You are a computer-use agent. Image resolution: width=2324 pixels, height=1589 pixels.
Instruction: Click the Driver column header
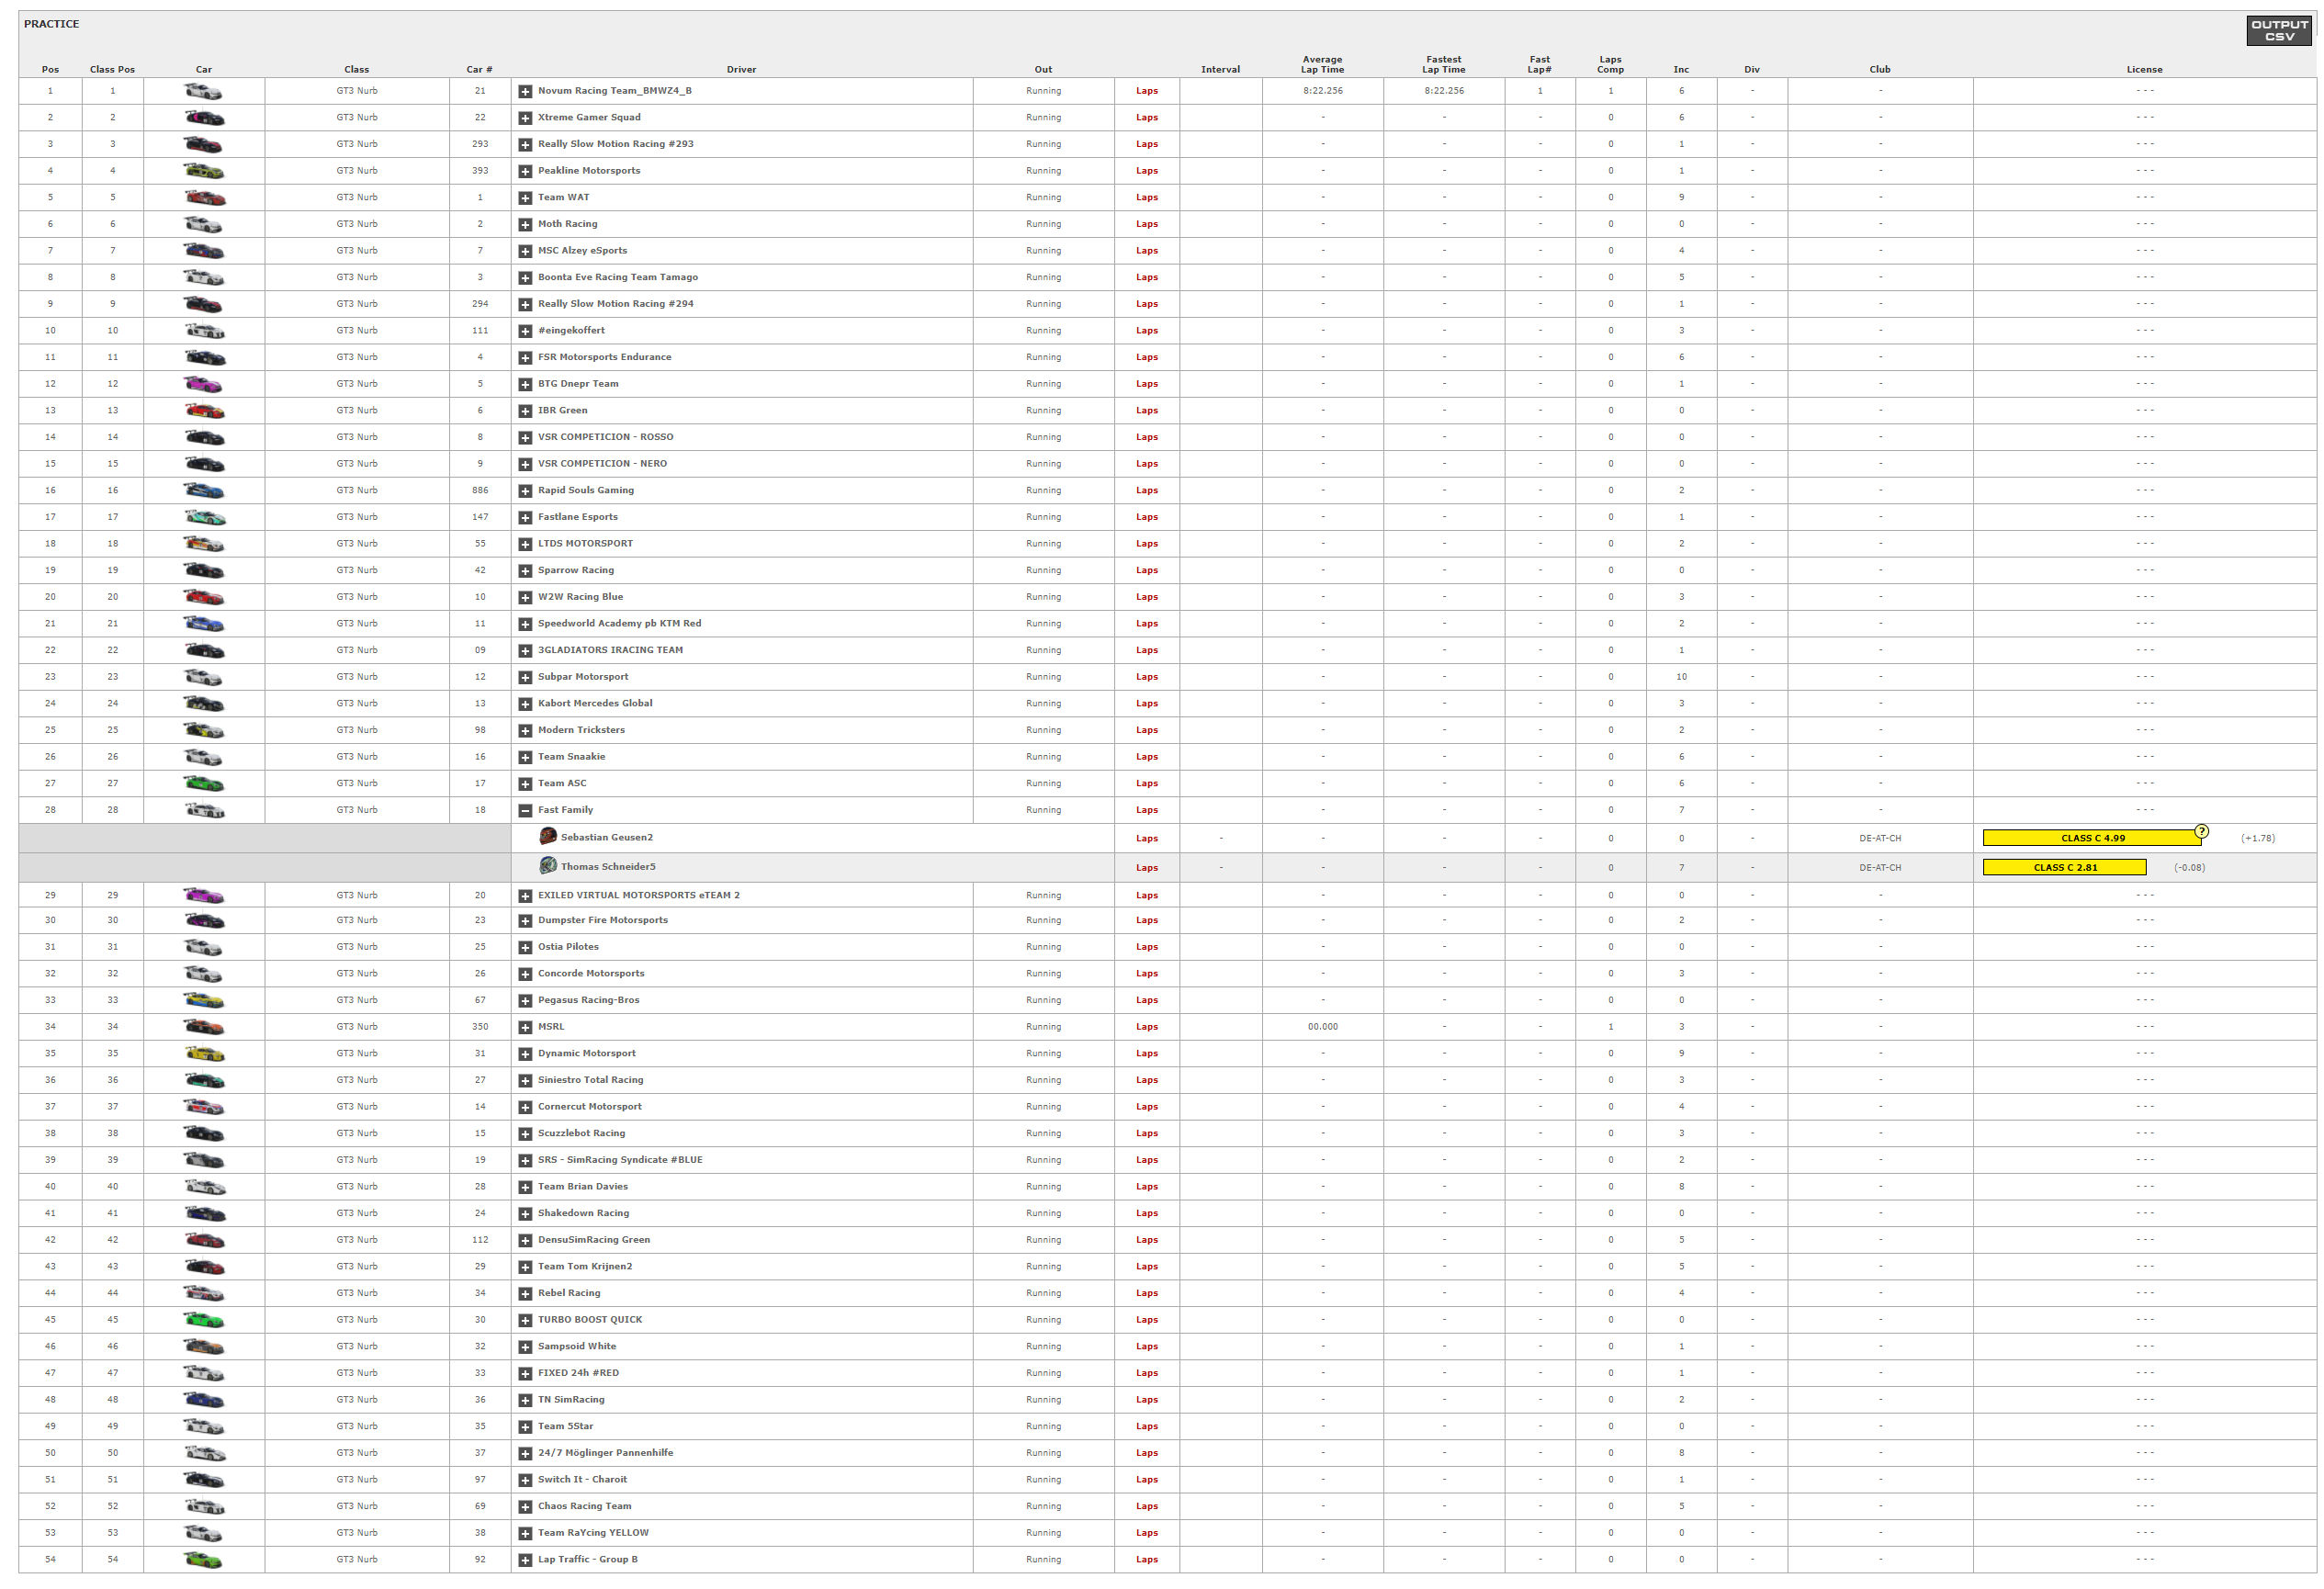click(x=741, y=69)
